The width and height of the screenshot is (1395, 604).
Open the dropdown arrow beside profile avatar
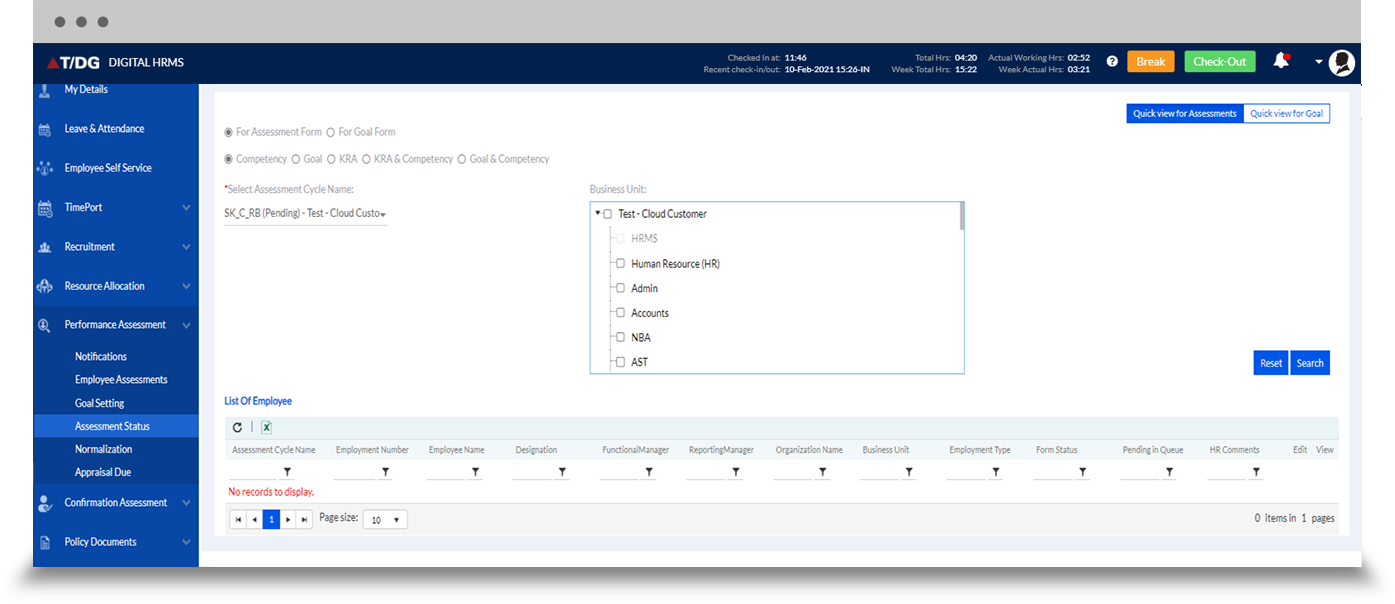pyautogui.click(x=1319, y=62)
